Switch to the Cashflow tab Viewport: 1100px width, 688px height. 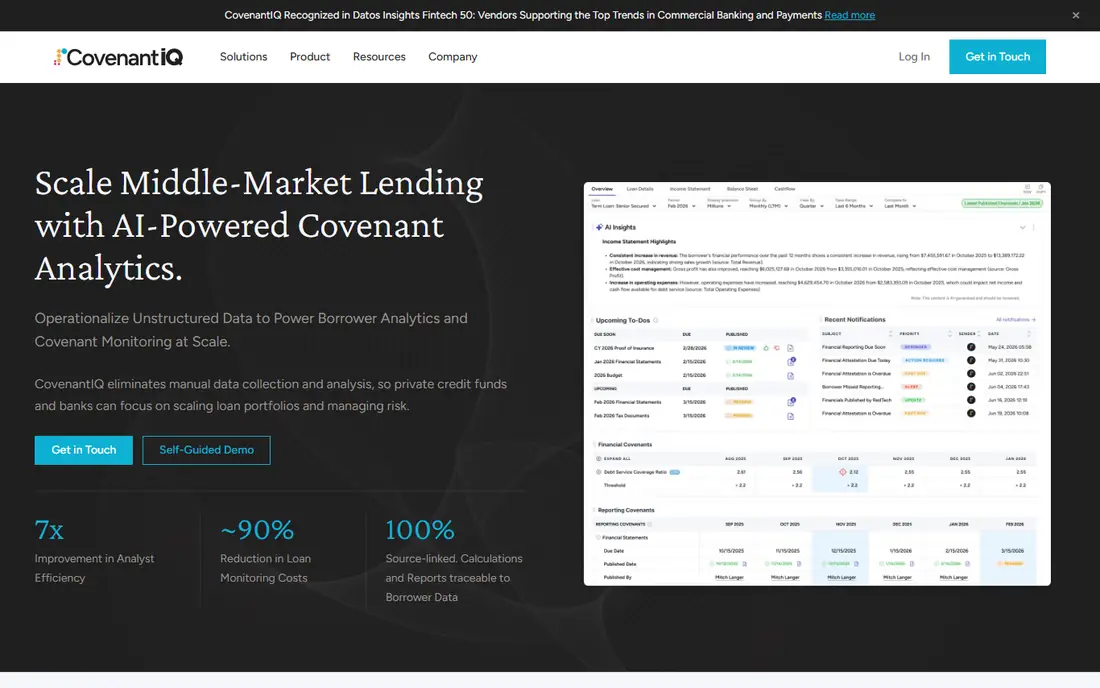[x=784, y=189]
